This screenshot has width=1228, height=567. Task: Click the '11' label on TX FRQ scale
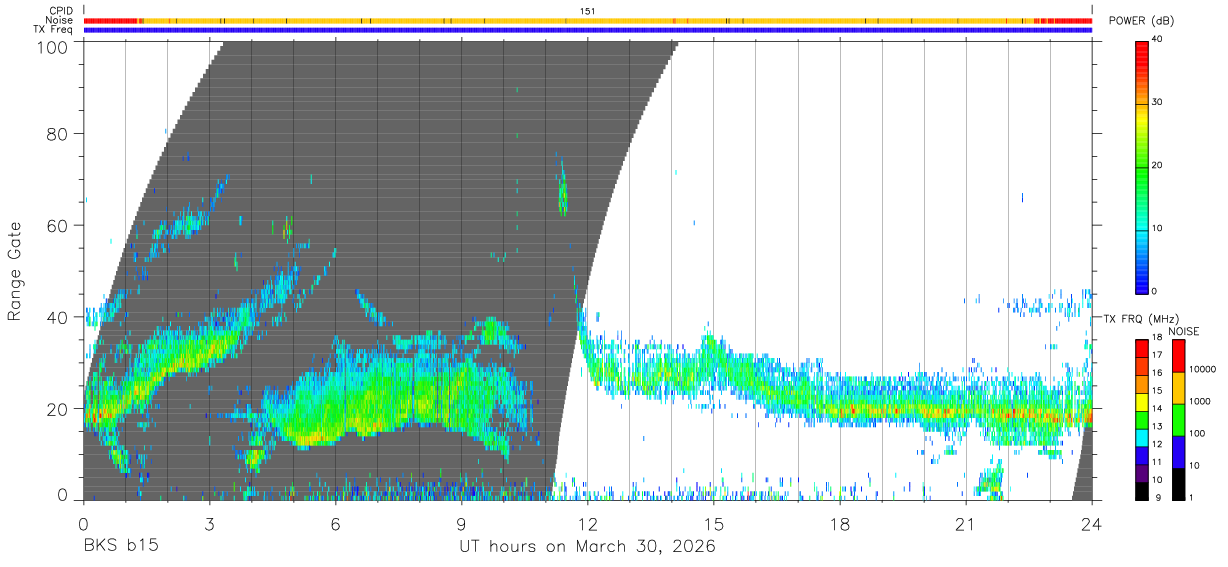click(1157, 462)
